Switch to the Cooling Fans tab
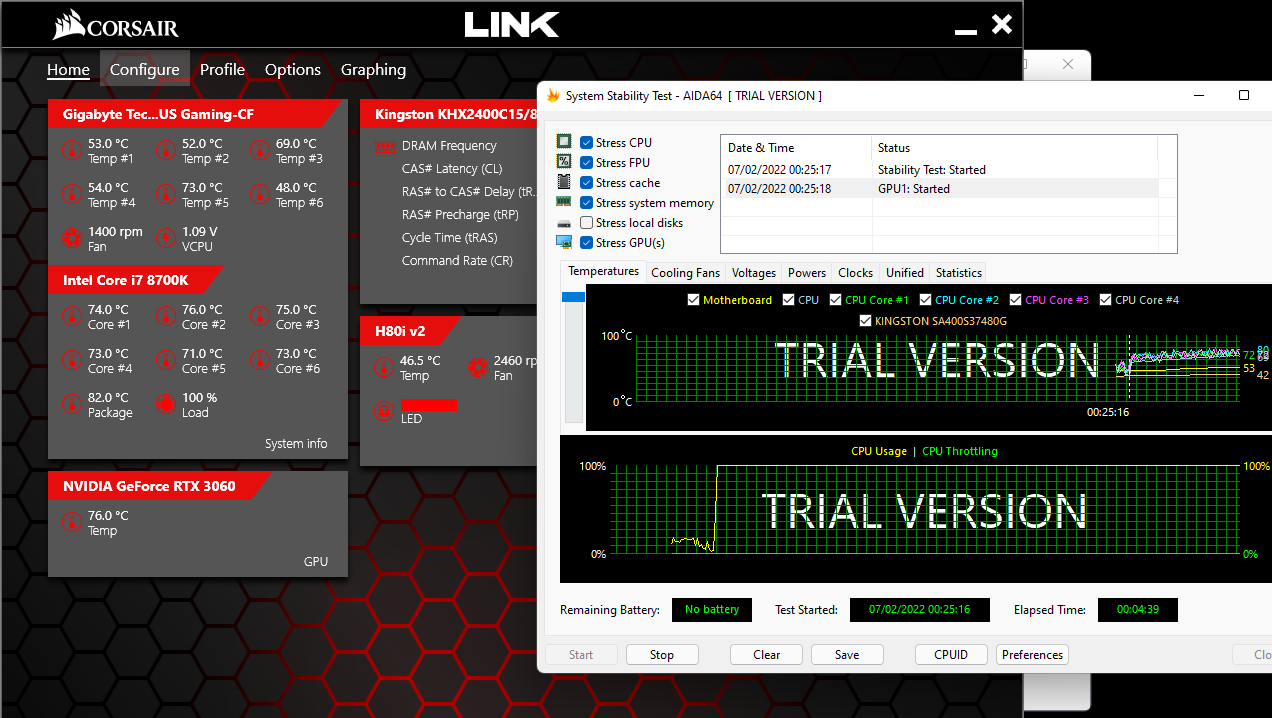1272x718 pixels. (686, 272)
